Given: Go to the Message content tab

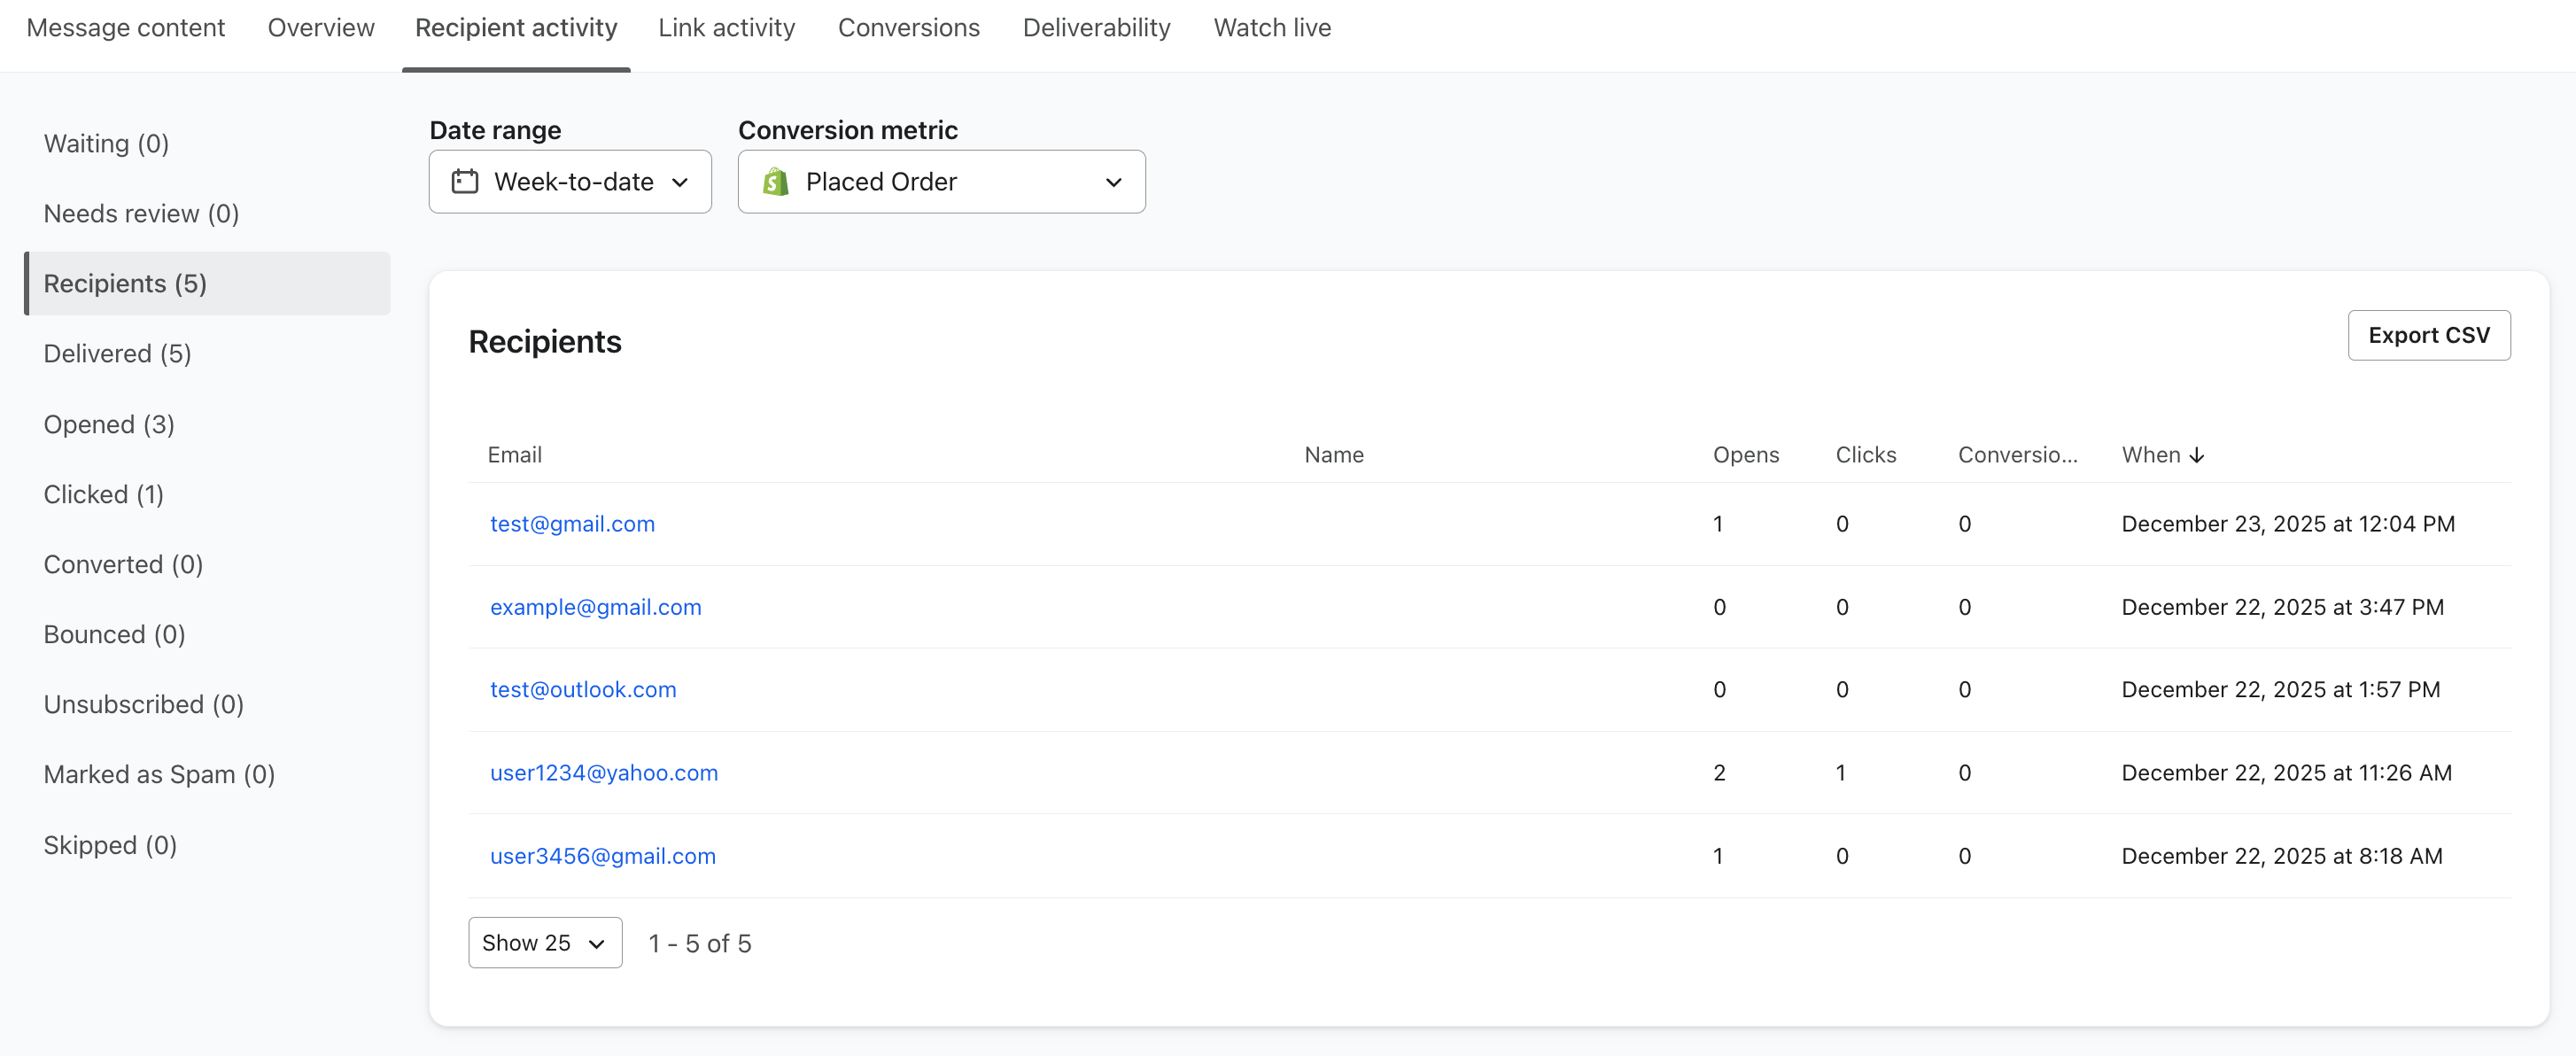Looking at the screenshot, I should 126,28.
